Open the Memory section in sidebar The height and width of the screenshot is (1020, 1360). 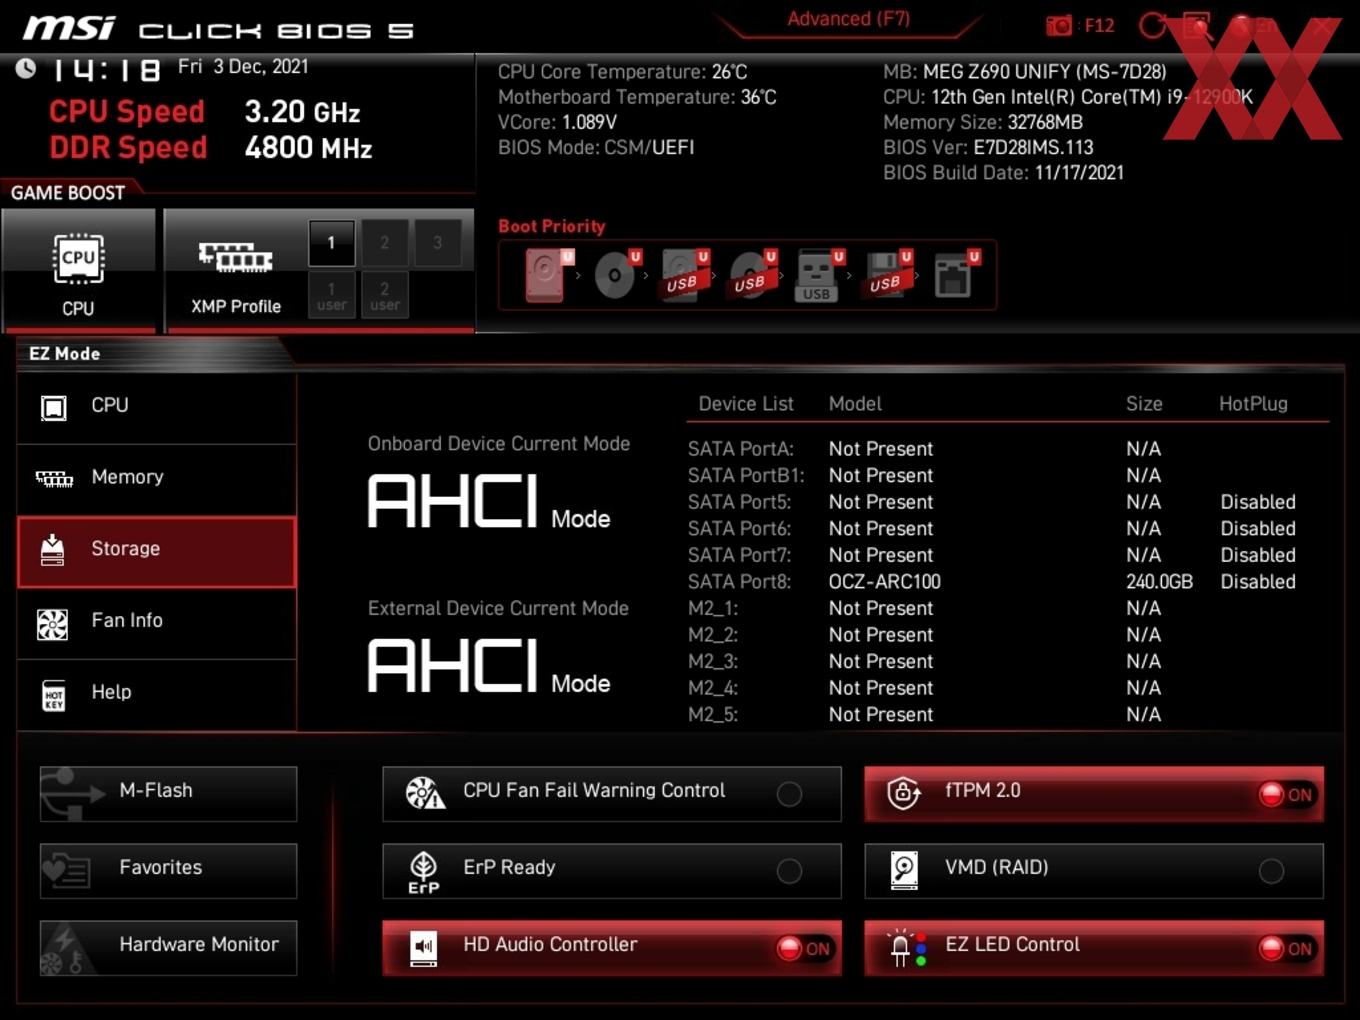point(156,478)
